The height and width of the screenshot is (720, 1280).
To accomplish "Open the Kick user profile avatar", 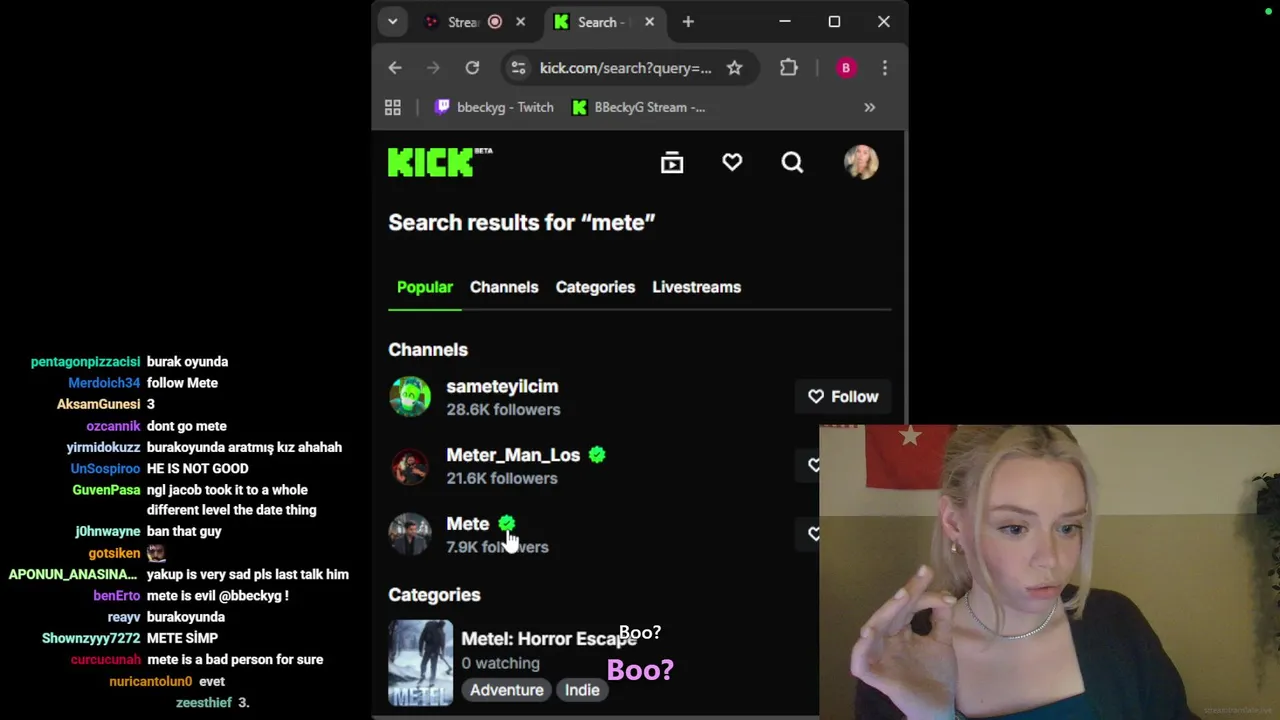I will tap(861, 162).
